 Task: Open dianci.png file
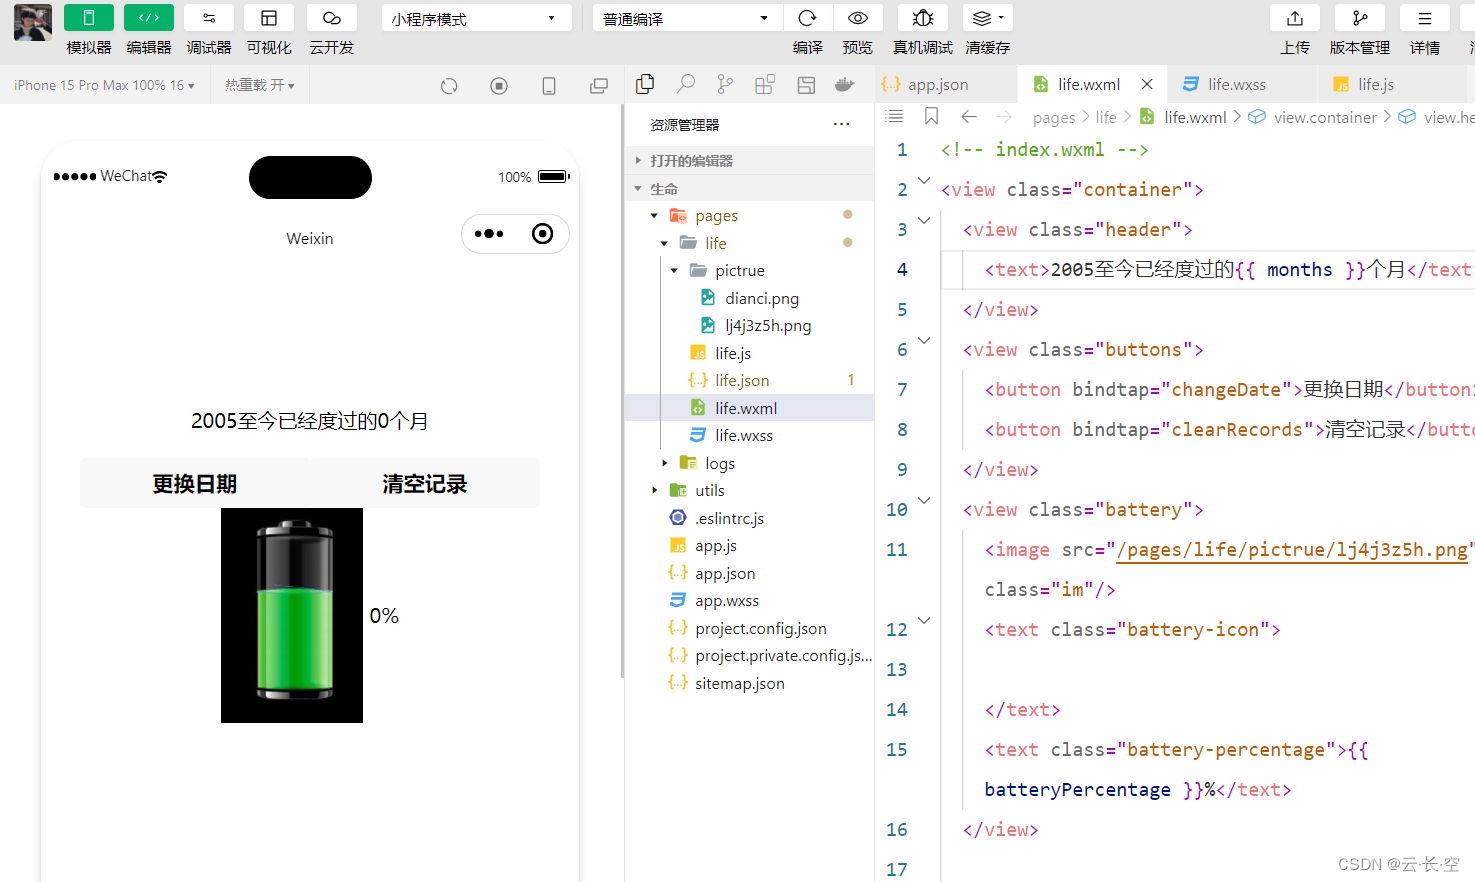[x=750, y=298]
